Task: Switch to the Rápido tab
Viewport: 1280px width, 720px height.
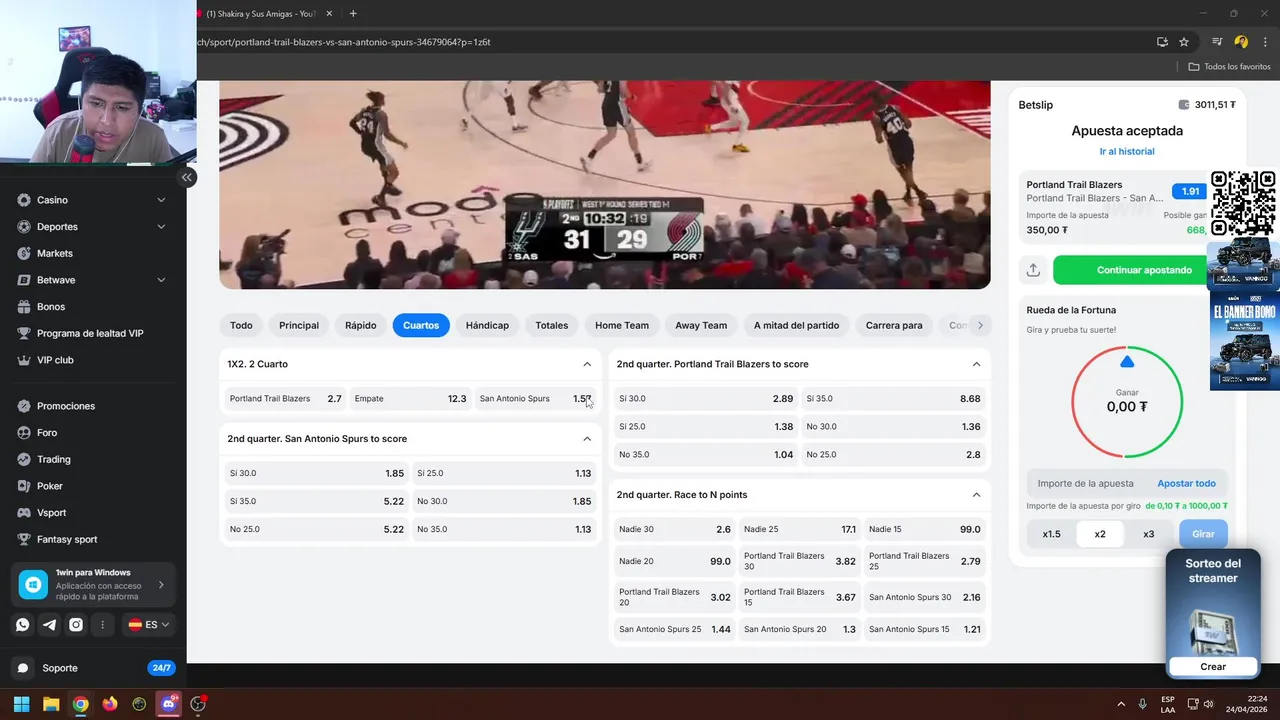Action: pyautogui.click(x=361, y=325)
